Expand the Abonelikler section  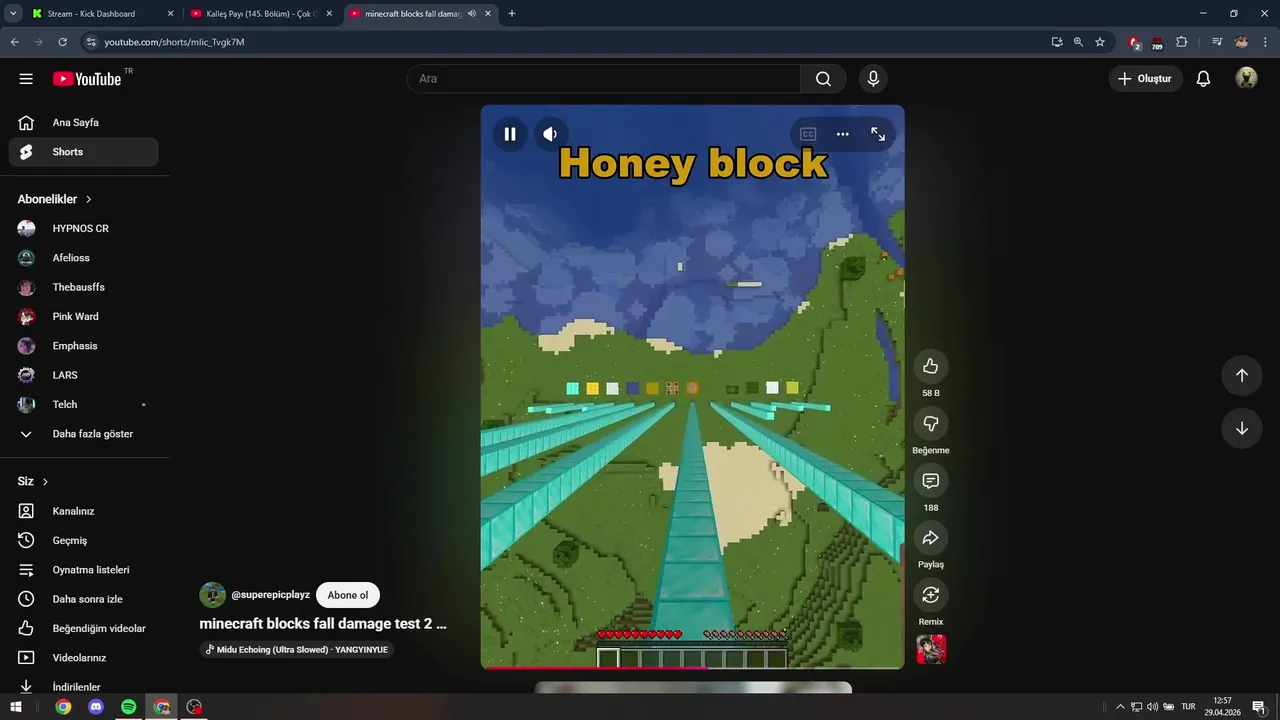55,199
